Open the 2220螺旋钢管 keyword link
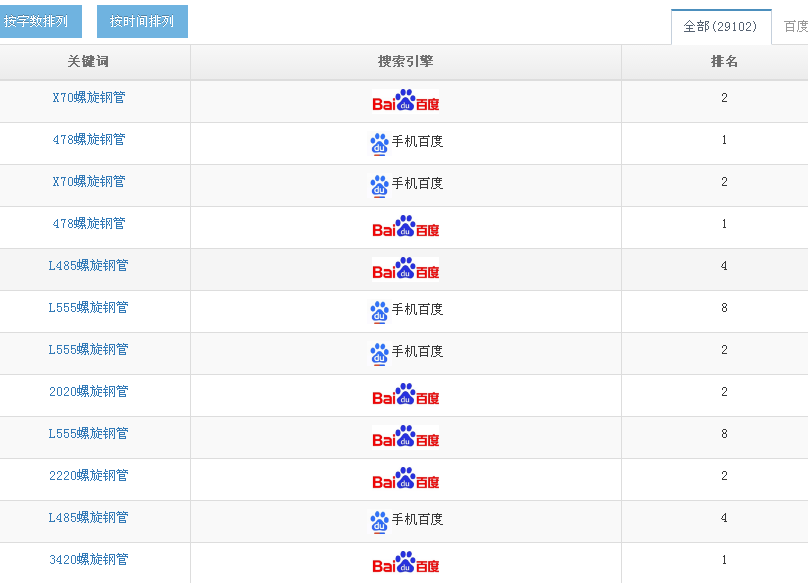The image size is (808, 583). click(89, 476)
